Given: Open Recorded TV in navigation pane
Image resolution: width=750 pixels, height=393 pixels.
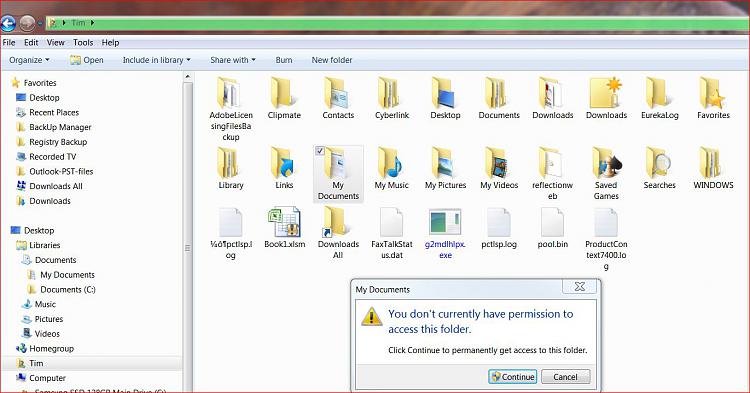Looking at the screenshot, I should point(46,157).
